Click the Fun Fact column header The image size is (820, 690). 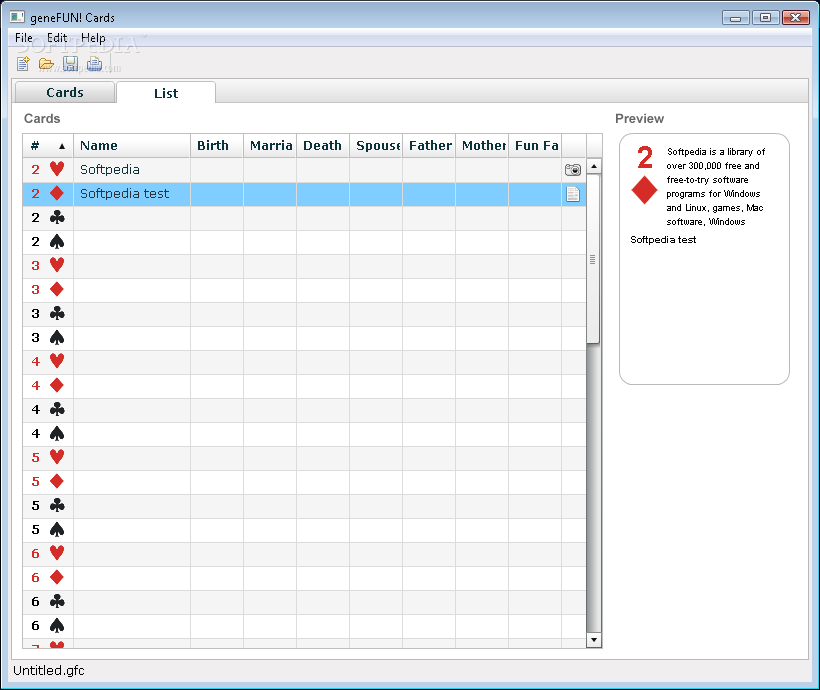pyautogui.click(x=535, y=145)
